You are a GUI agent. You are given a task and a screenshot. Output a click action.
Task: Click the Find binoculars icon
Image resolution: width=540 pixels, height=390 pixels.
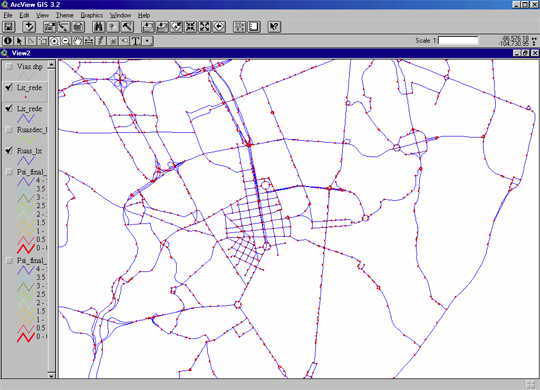(98, 27)
